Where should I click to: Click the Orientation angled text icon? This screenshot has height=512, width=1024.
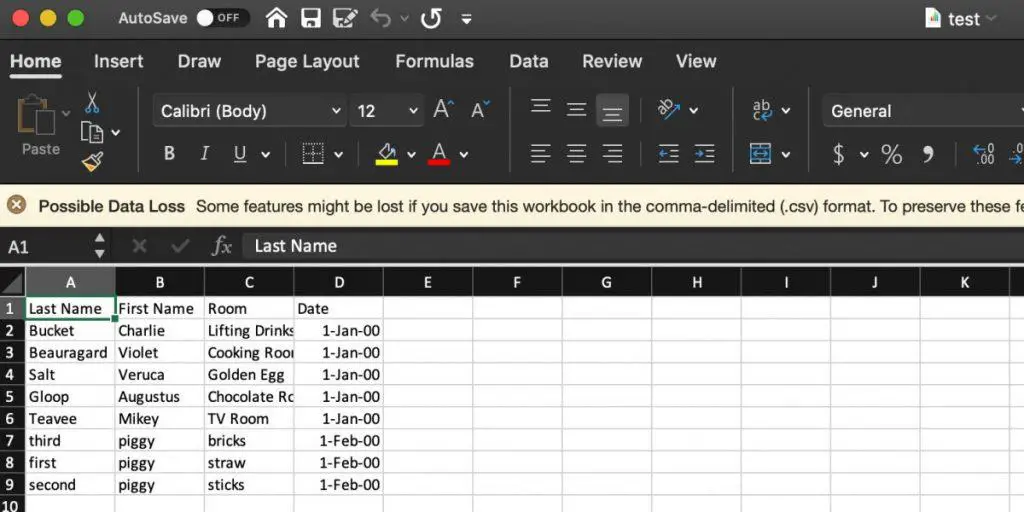tap(669, 109)
